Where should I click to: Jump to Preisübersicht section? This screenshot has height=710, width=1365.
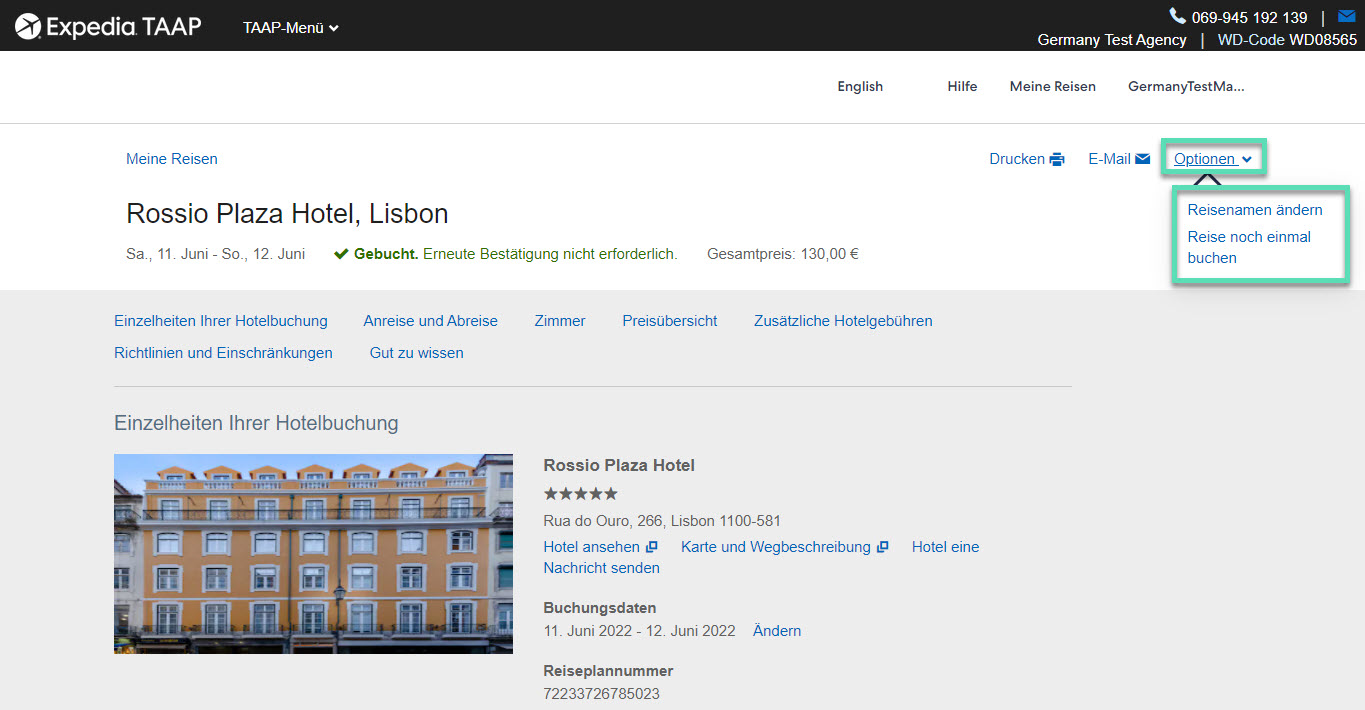point(670,321)
